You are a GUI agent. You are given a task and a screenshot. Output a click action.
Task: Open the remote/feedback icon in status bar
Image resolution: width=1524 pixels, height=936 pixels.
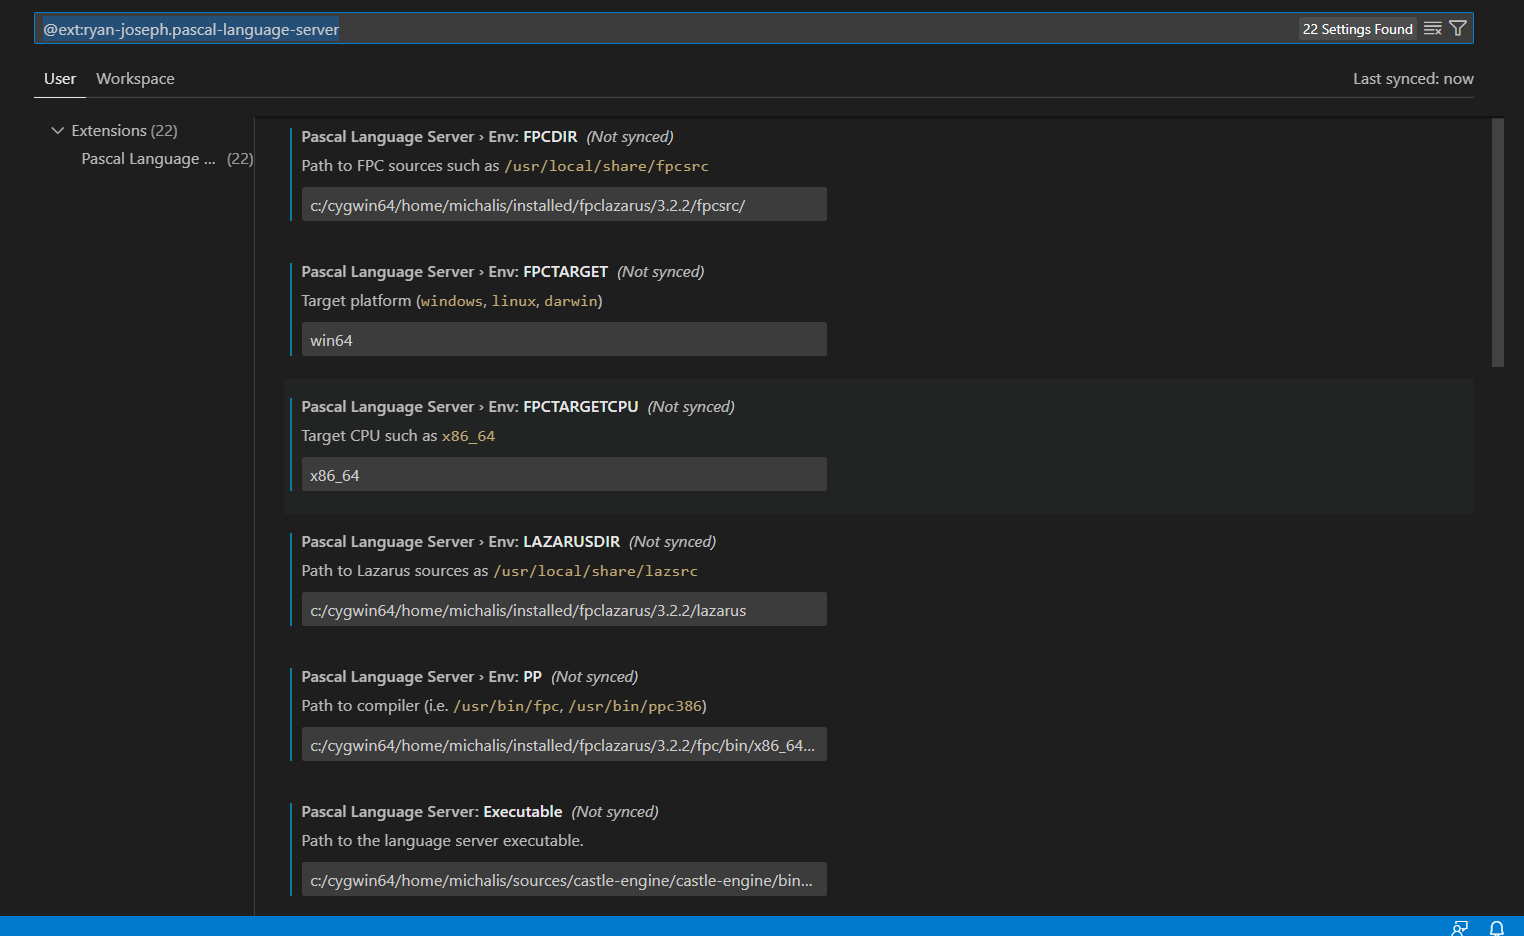click(x=1460, y=927)
